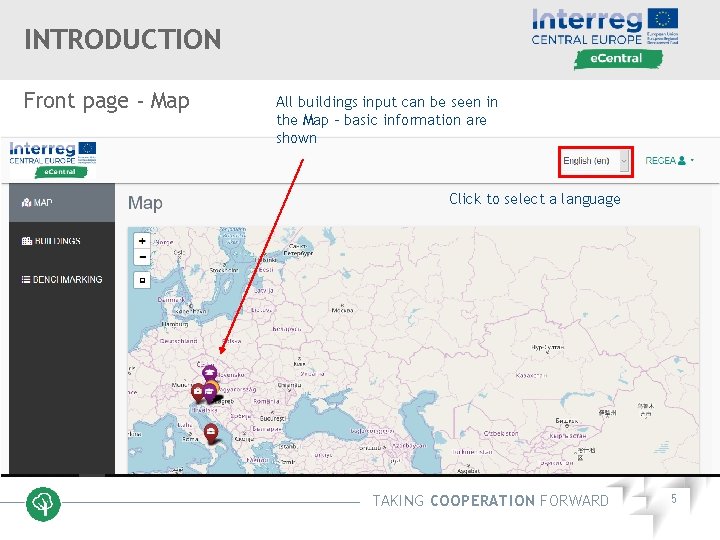
Task: Click the Map page heading
Action: [x=145, y=203]
